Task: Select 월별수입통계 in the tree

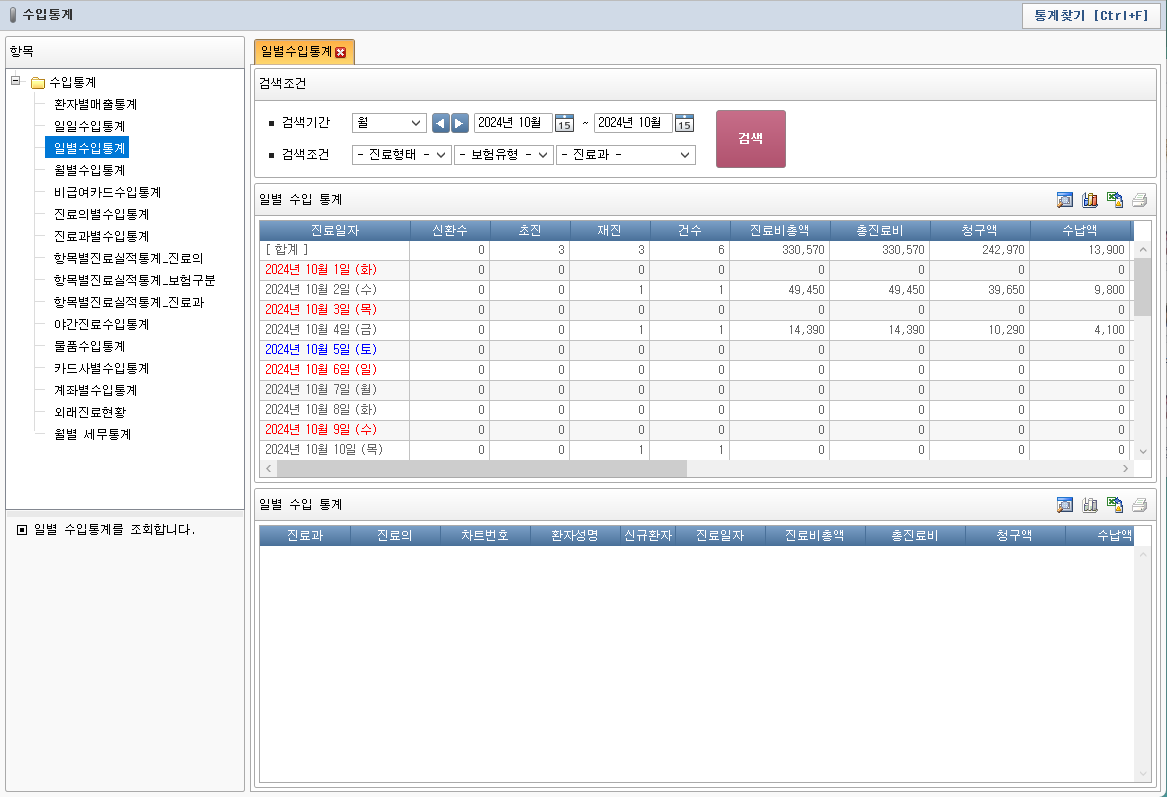Action: click(x=89, y=170)
